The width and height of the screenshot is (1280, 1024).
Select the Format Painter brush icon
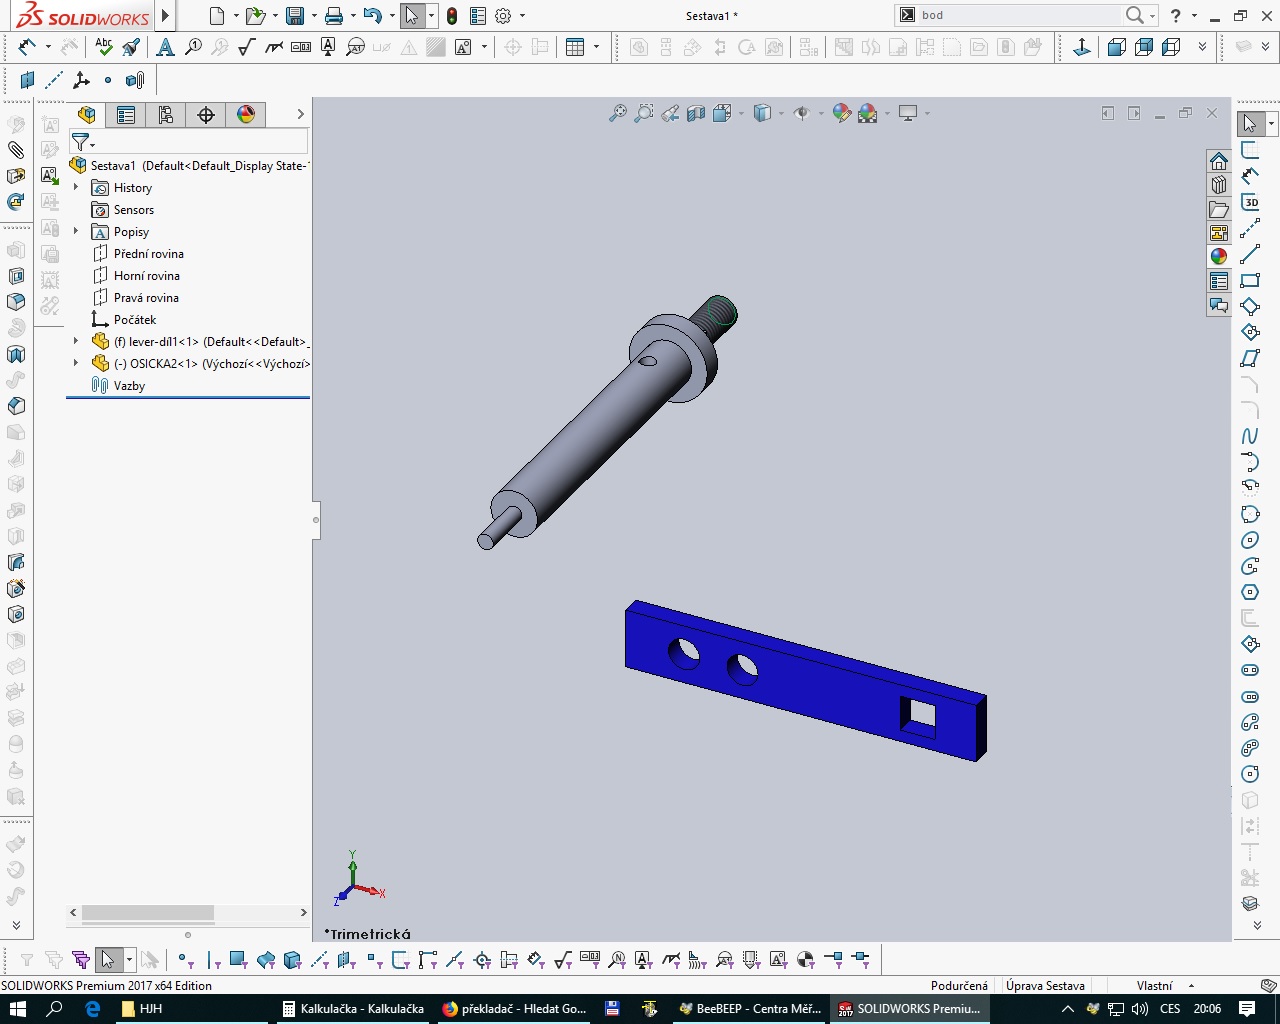coord(131,47)
